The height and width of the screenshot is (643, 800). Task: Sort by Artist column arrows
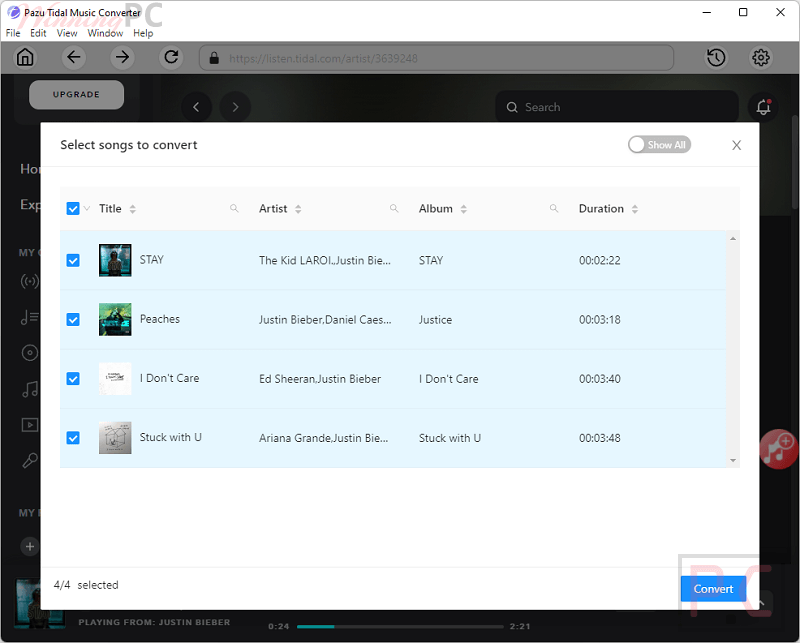point(298,209)
